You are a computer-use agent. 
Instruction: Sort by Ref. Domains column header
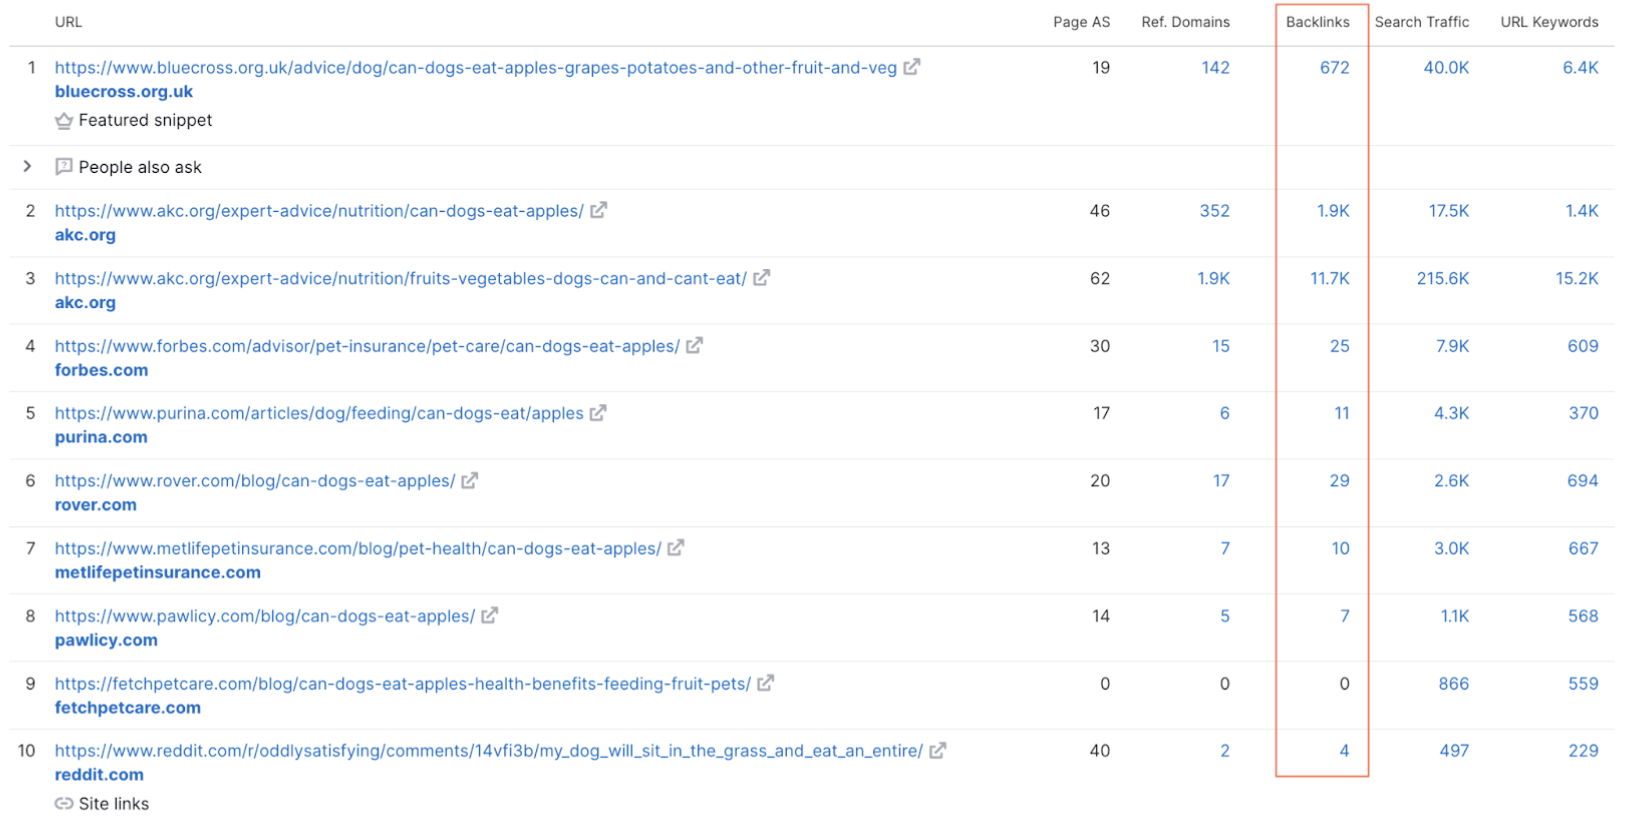tap(1186, 22)
